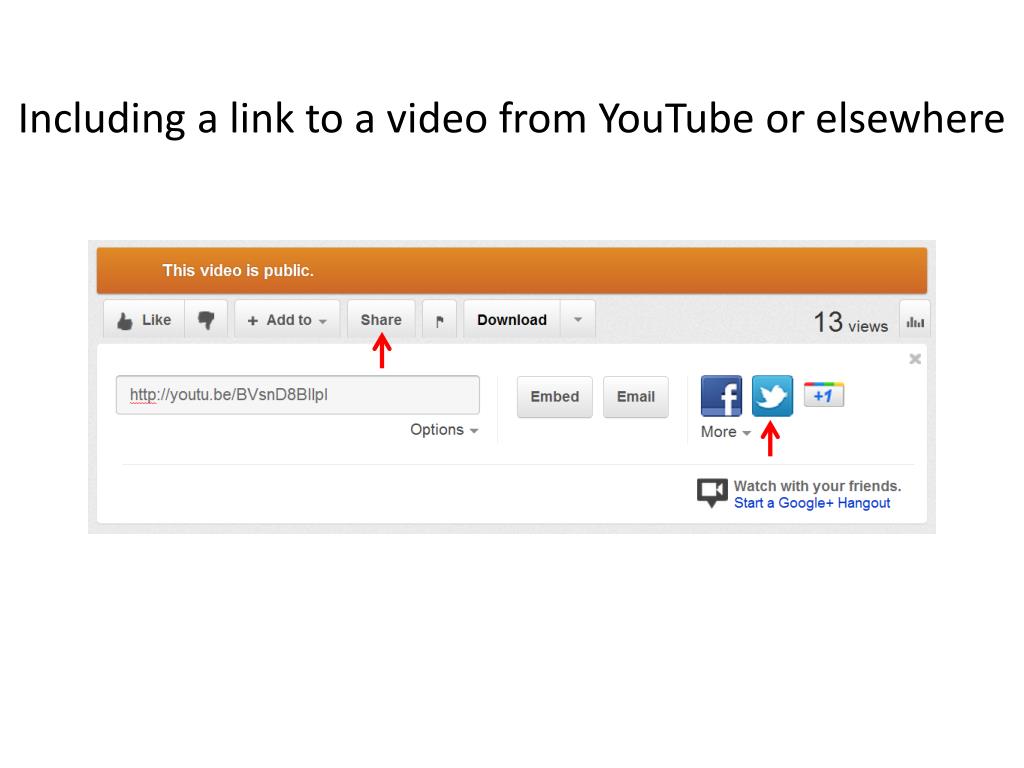Click the thumbs-down dislike icon

[x=206, y=320]
